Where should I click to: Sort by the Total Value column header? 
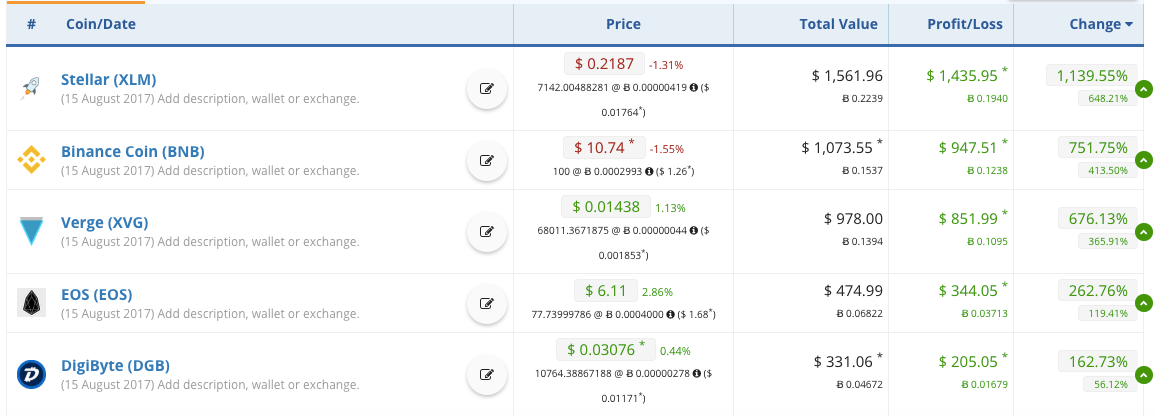(838, 24)
